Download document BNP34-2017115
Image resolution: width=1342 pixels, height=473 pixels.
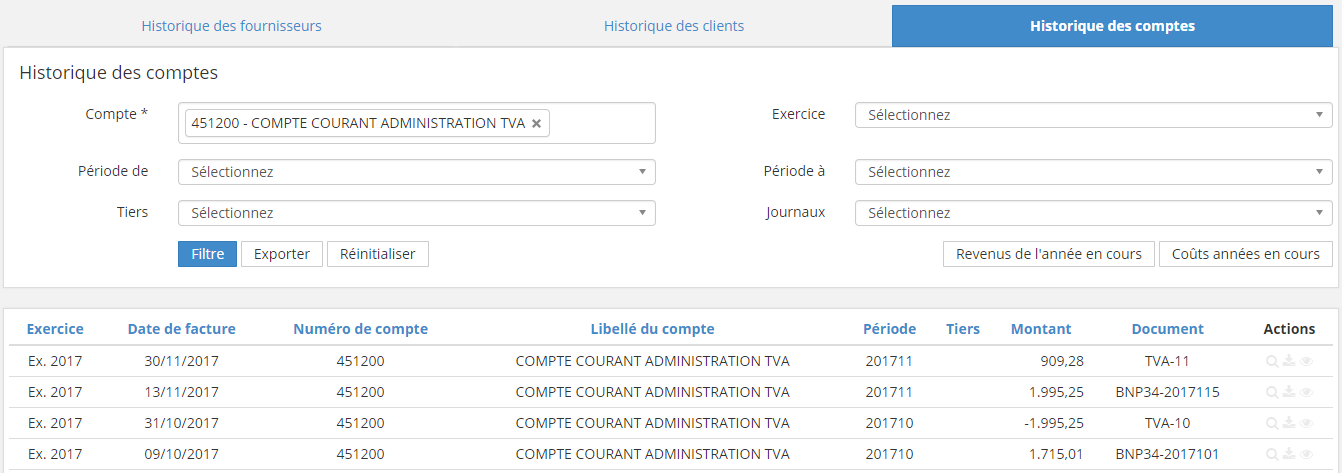(x=1289, y=393)
